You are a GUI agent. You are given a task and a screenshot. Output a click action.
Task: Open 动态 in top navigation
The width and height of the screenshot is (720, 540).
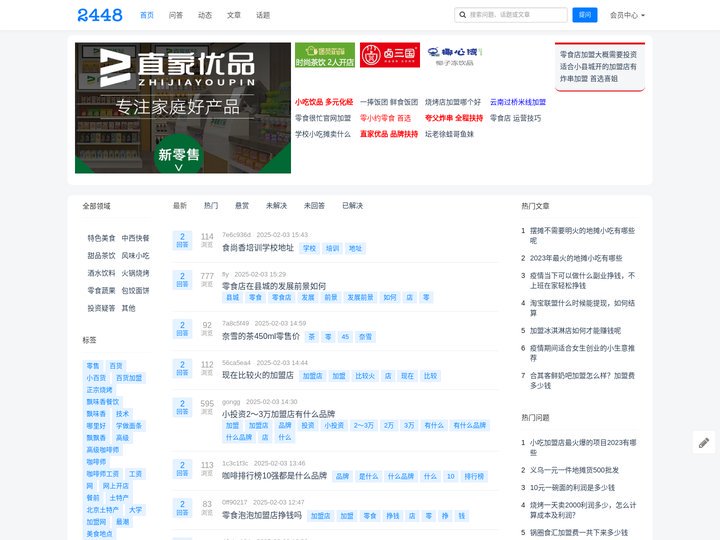pyautogui.click(x=205, y=15)
